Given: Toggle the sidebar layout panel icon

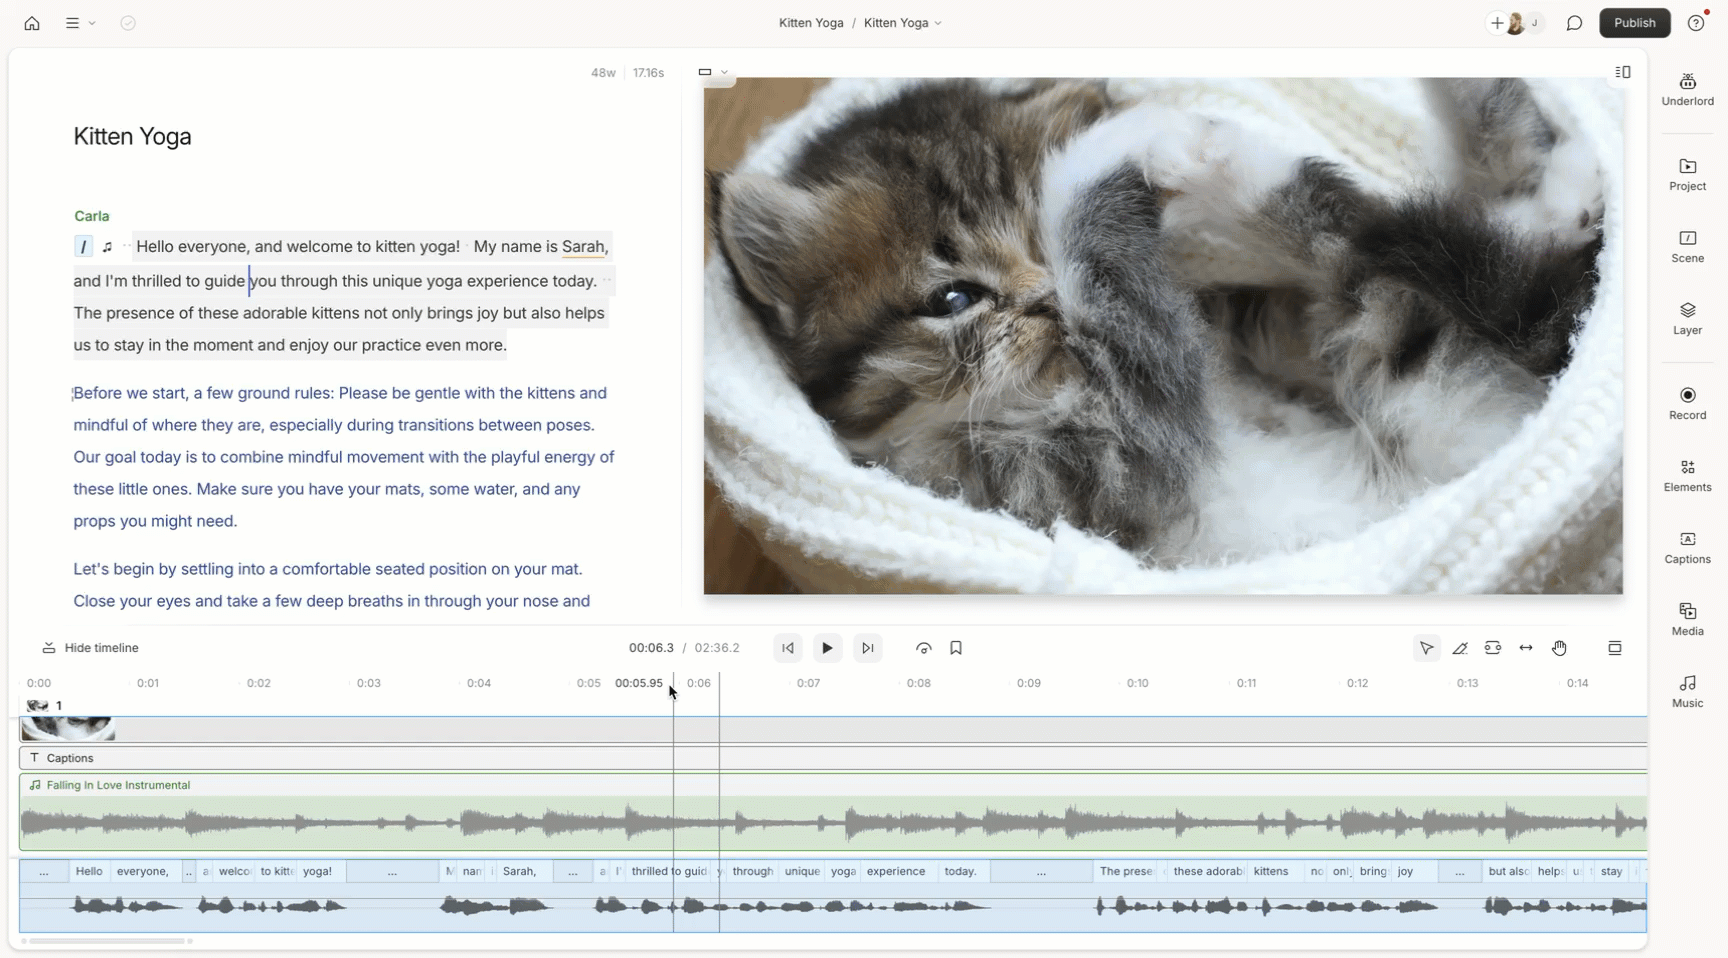Looking at the screenshot, I should point(1622,72).
